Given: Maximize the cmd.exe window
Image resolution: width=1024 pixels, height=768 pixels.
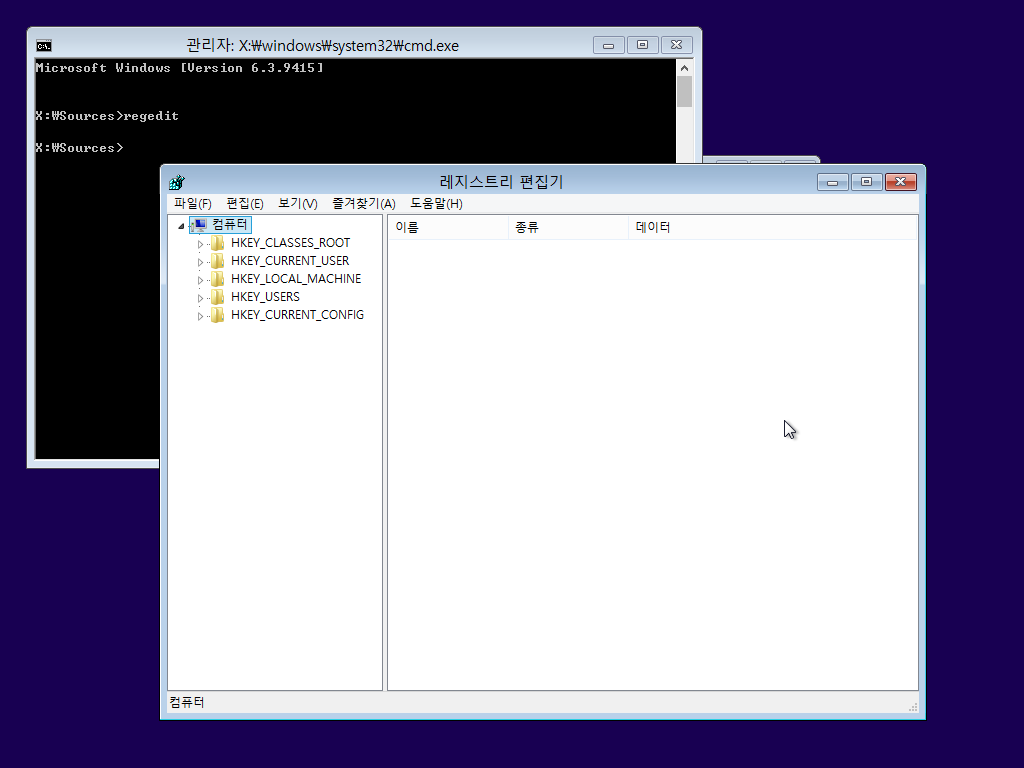Looking at the screenshot, I should (643, 45).
